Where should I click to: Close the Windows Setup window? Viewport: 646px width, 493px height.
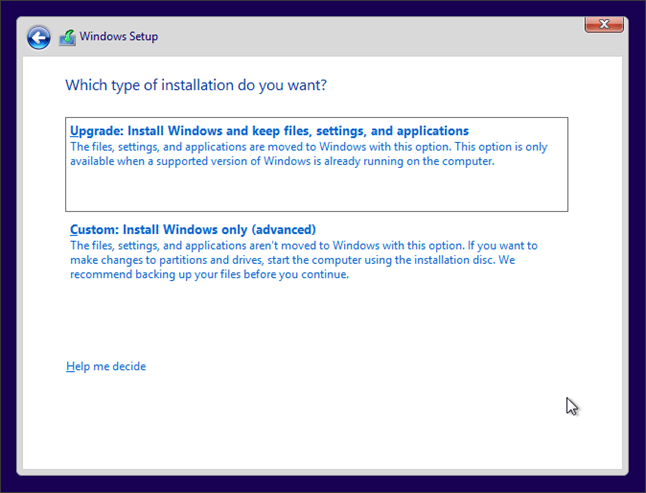coord(604,24)
